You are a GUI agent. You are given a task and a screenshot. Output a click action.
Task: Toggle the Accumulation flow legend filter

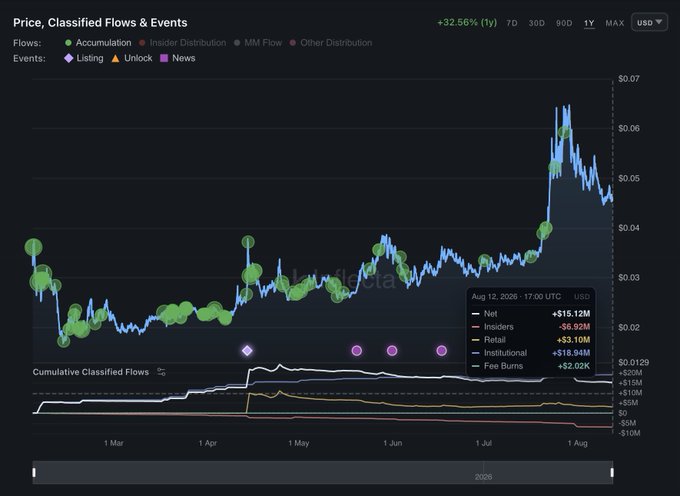(98, 42)
